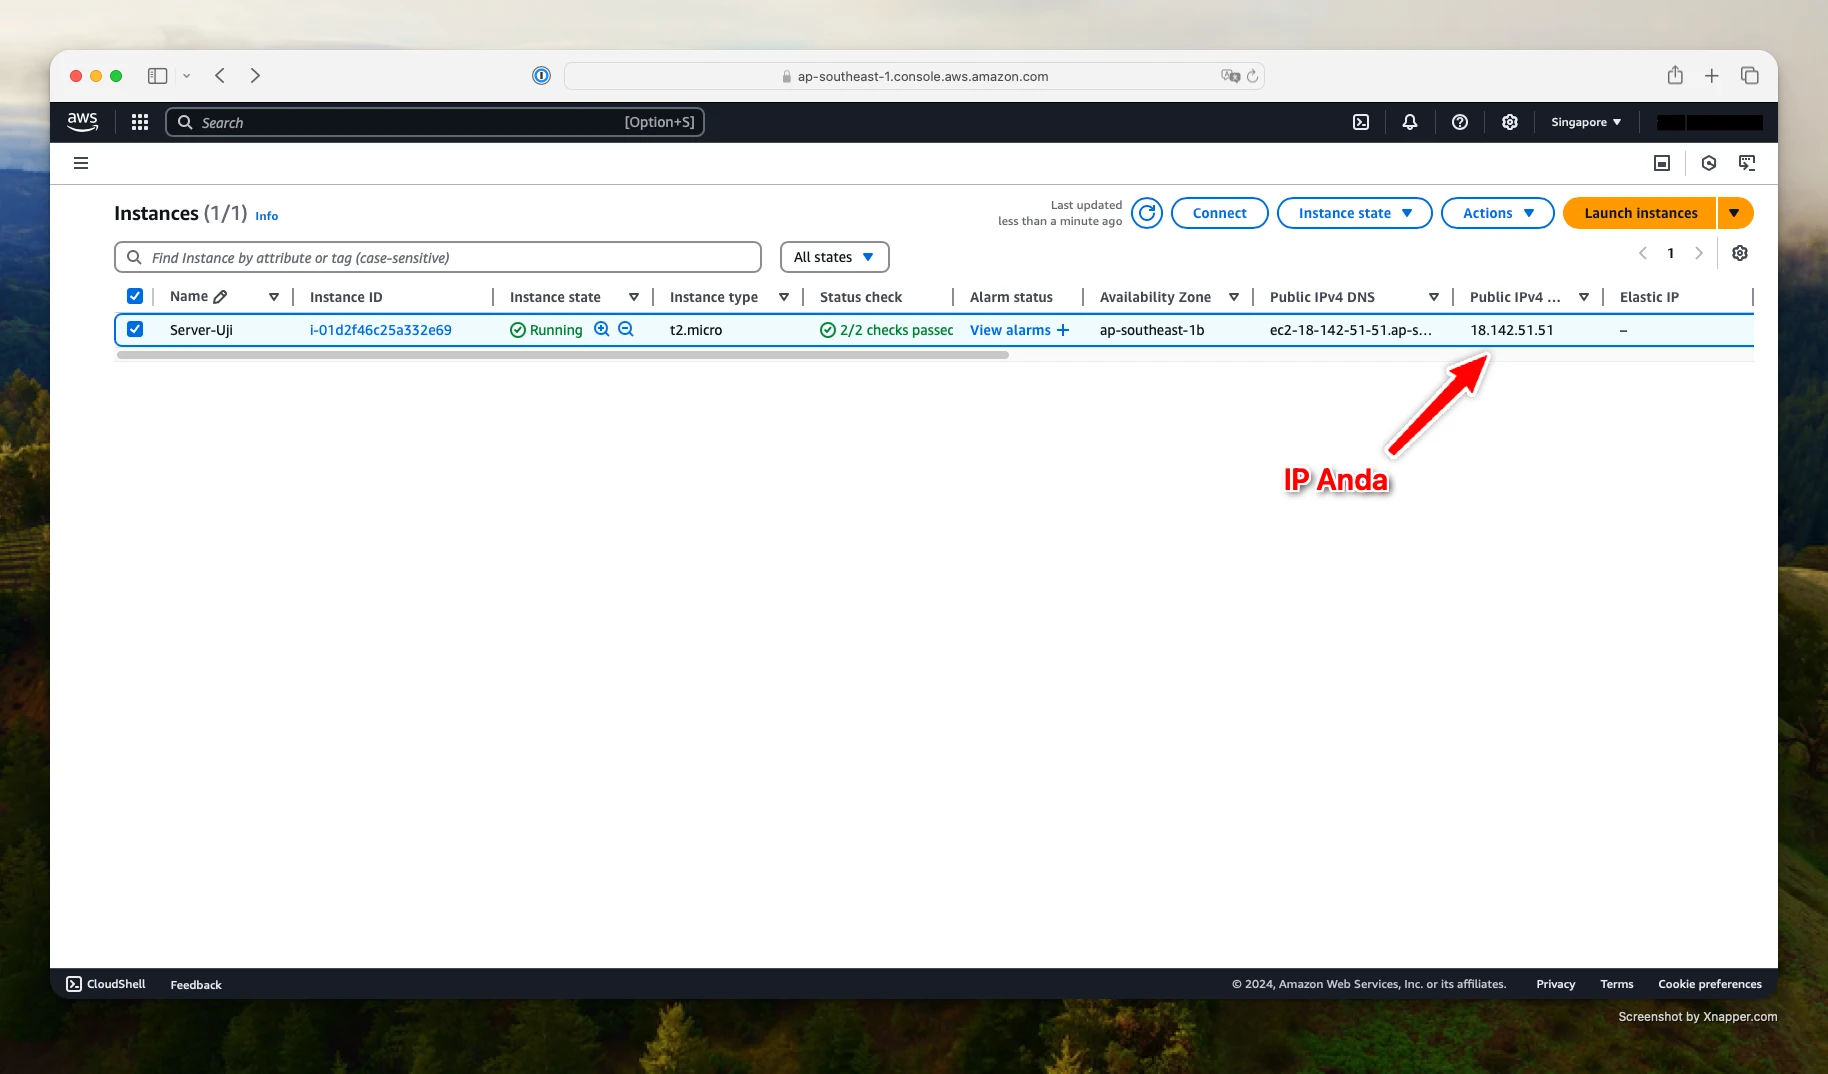Expand the Launch instances arrow dropdown
This screenshot has width=1828, height=1074.
click(x=1735, y=213)
